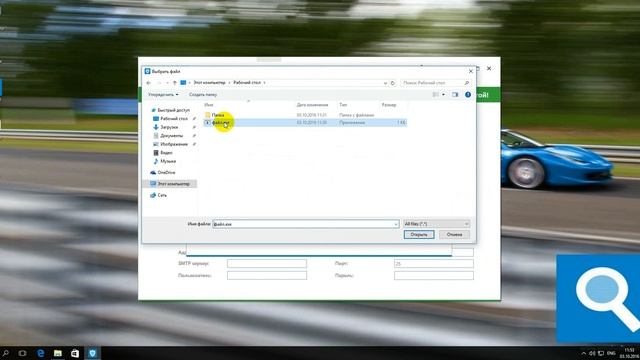Screen dimensions: 640x360
Task: Go up one folder level with up arrow
Action: pyautogui.click(x=175, y=83)
